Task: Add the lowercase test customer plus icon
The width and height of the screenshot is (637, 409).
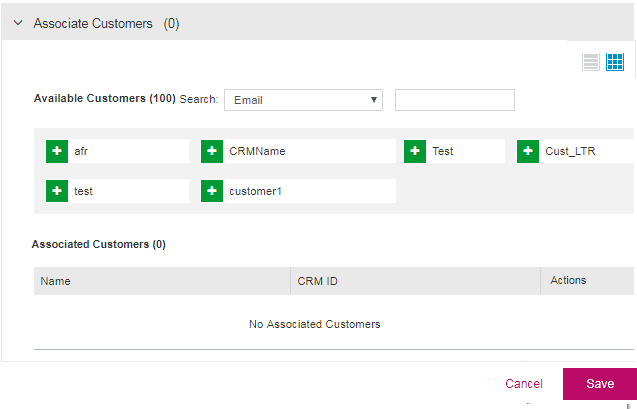Action: coord(57,191)
